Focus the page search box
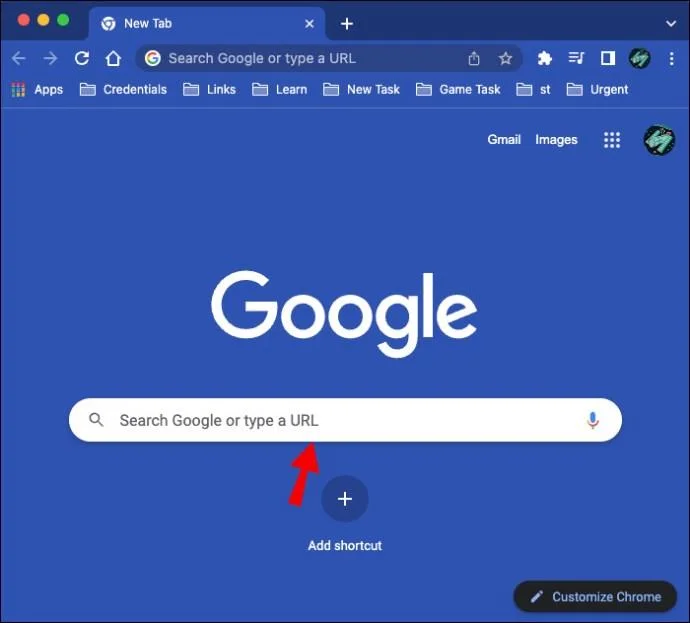 pos(345,420)
